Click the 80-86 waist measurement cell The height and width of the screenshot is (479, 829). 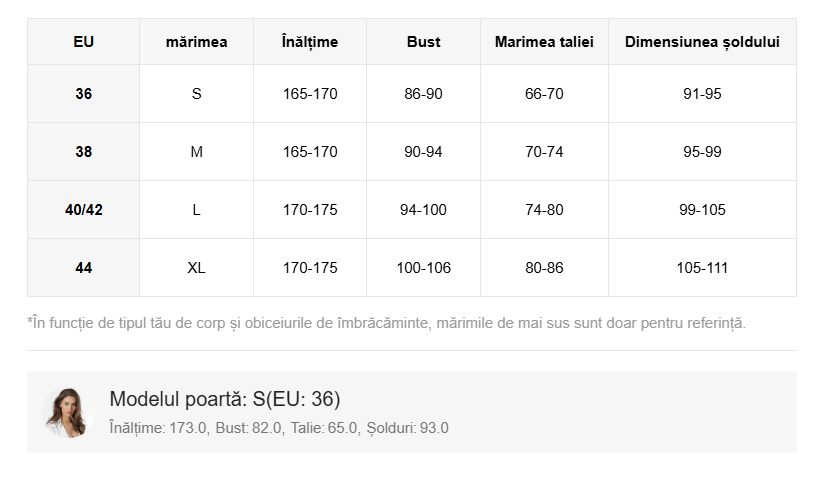[544, 268]
